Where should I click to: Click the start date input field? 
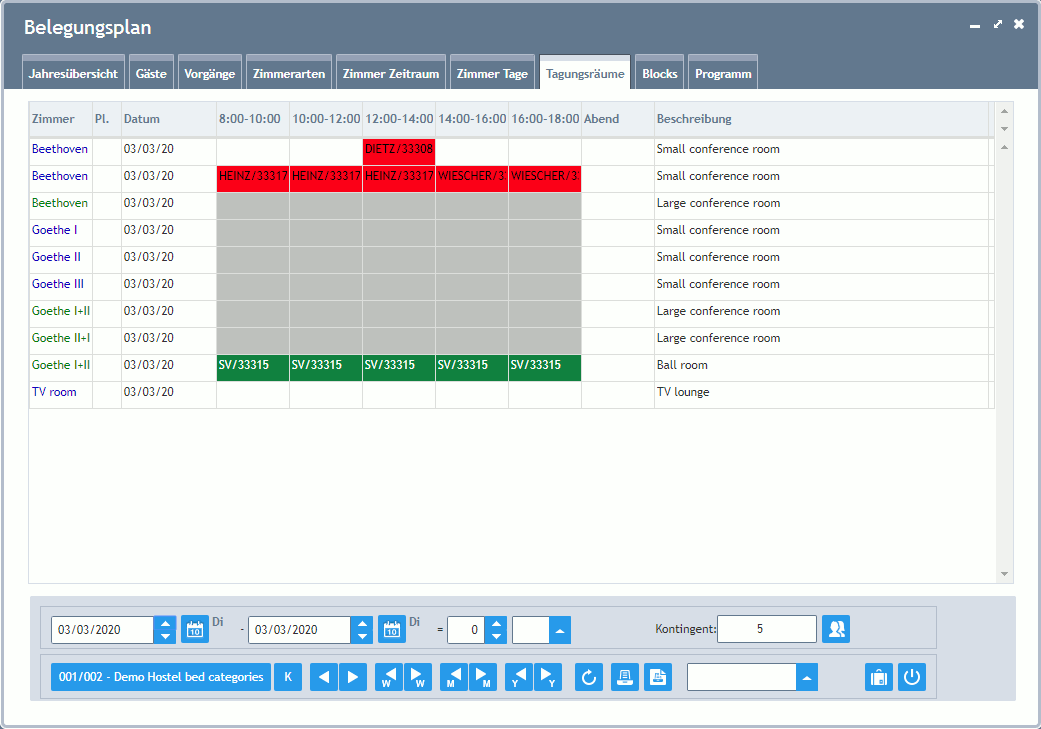pos(102,629)
